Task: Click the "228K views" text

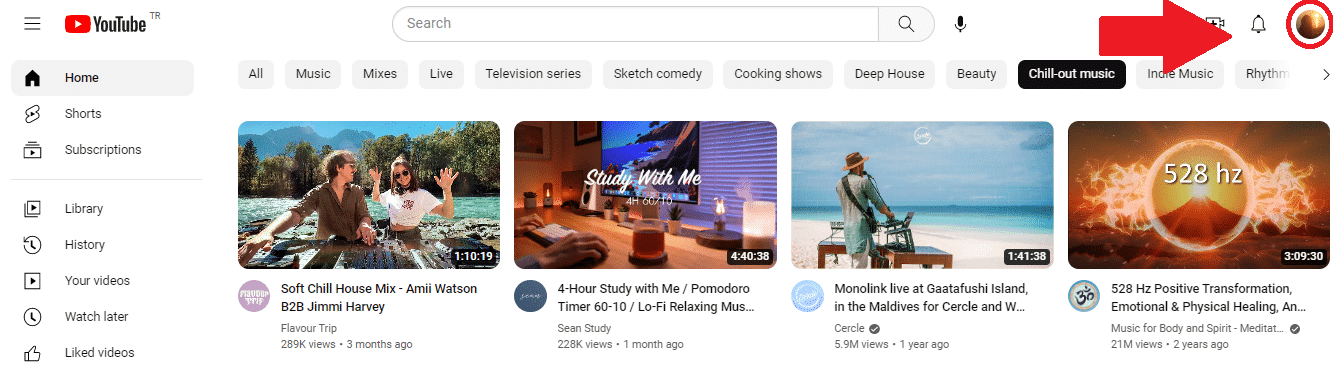Action: point(585,344)
